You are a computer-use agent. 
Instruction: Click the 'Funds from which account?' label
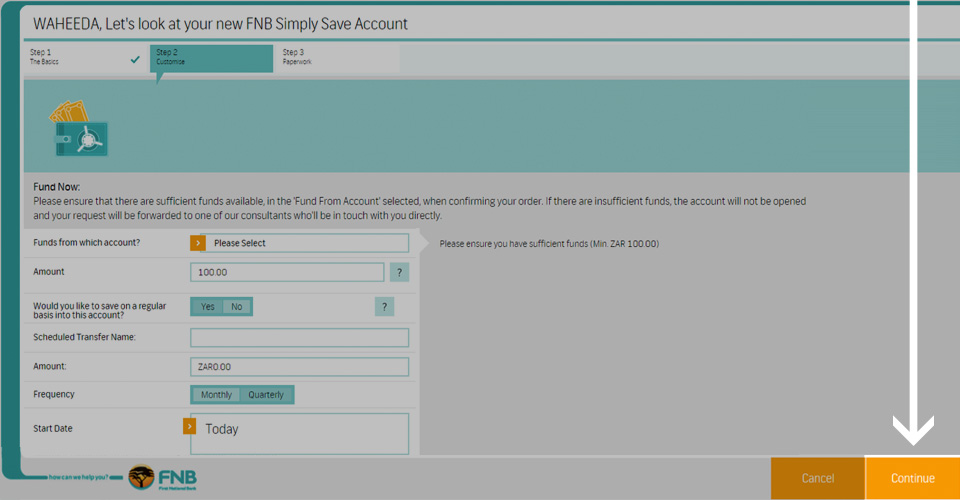86,242
